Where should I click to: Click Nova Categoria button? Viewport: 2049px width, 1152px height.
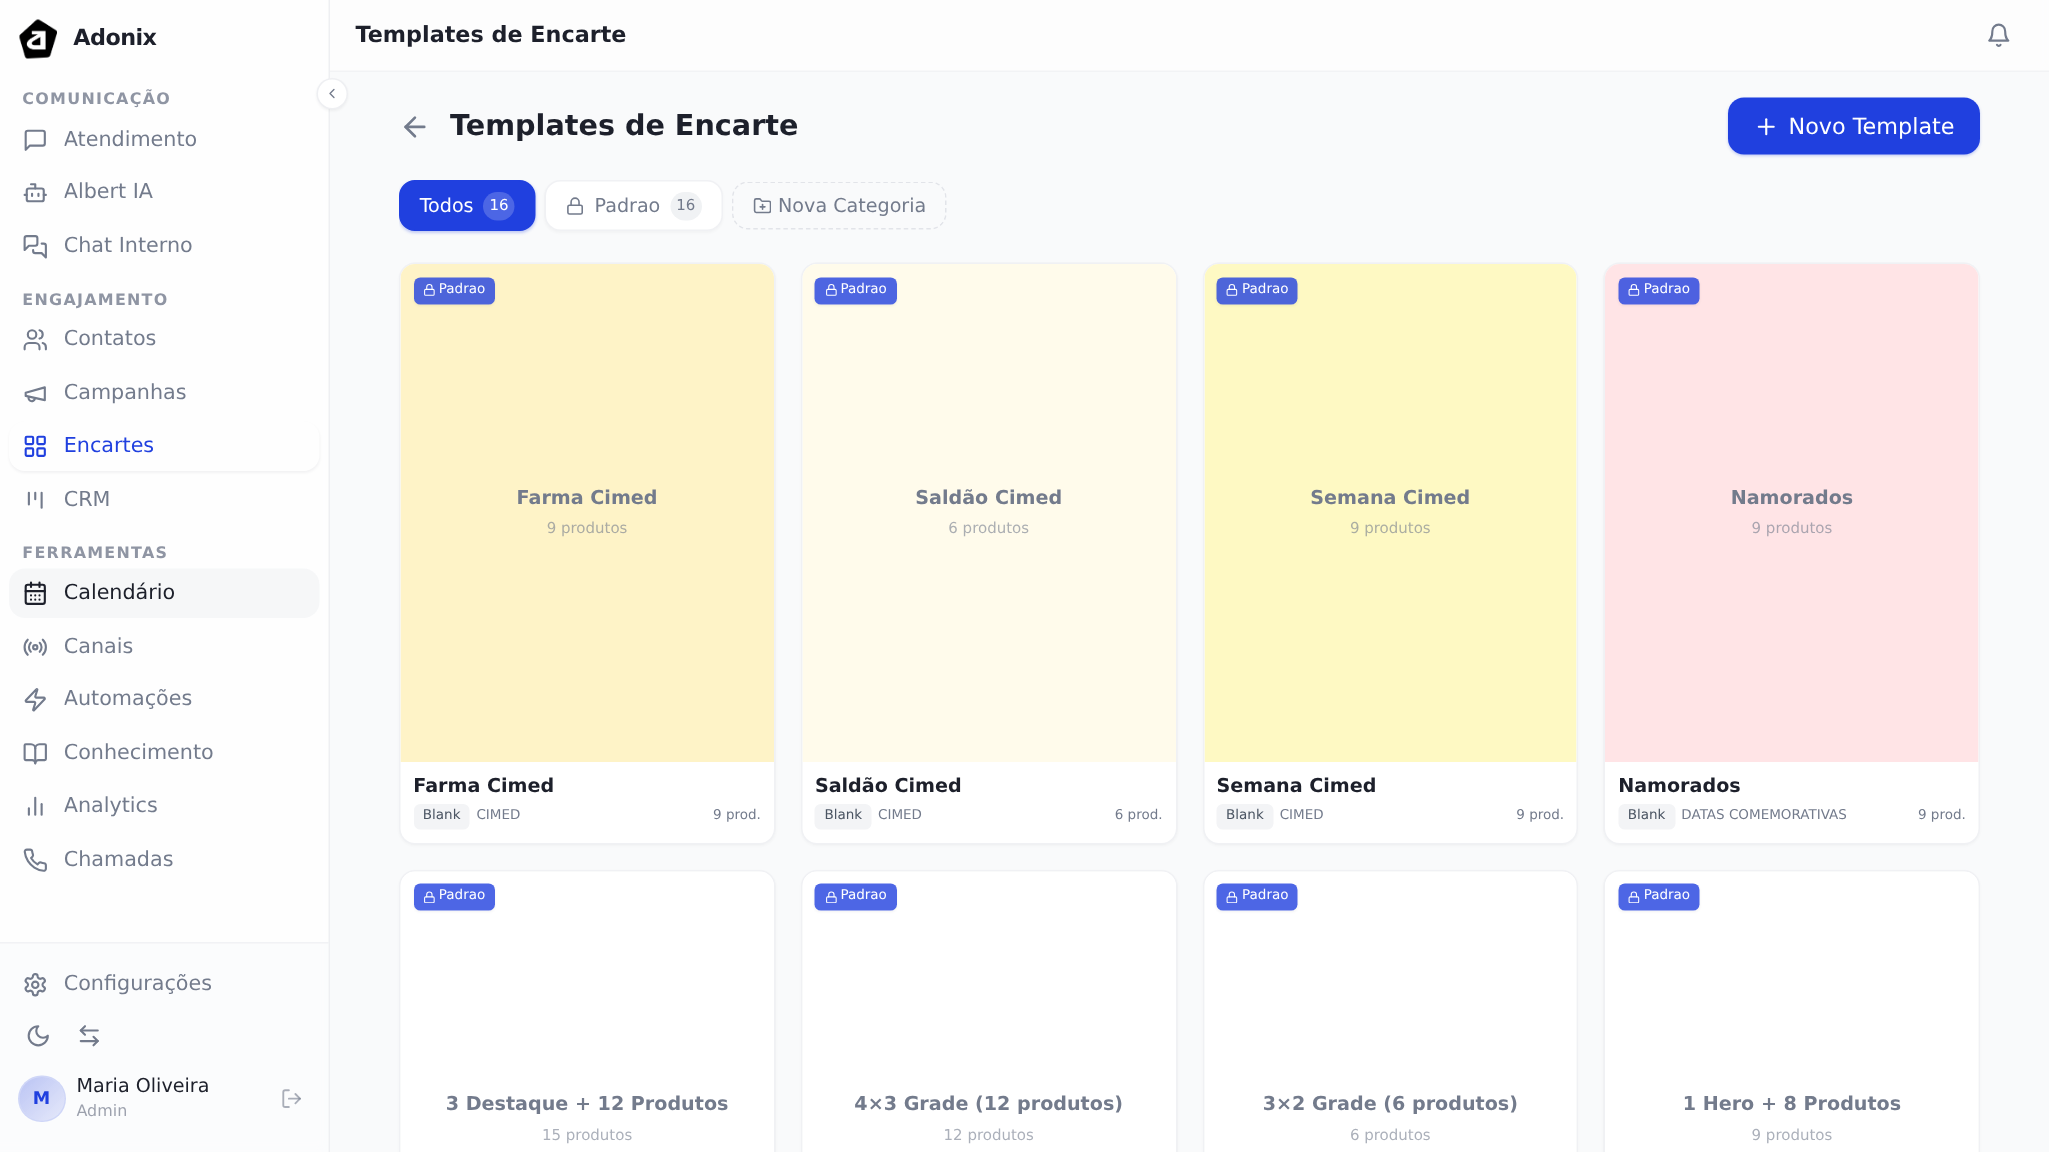838,205
